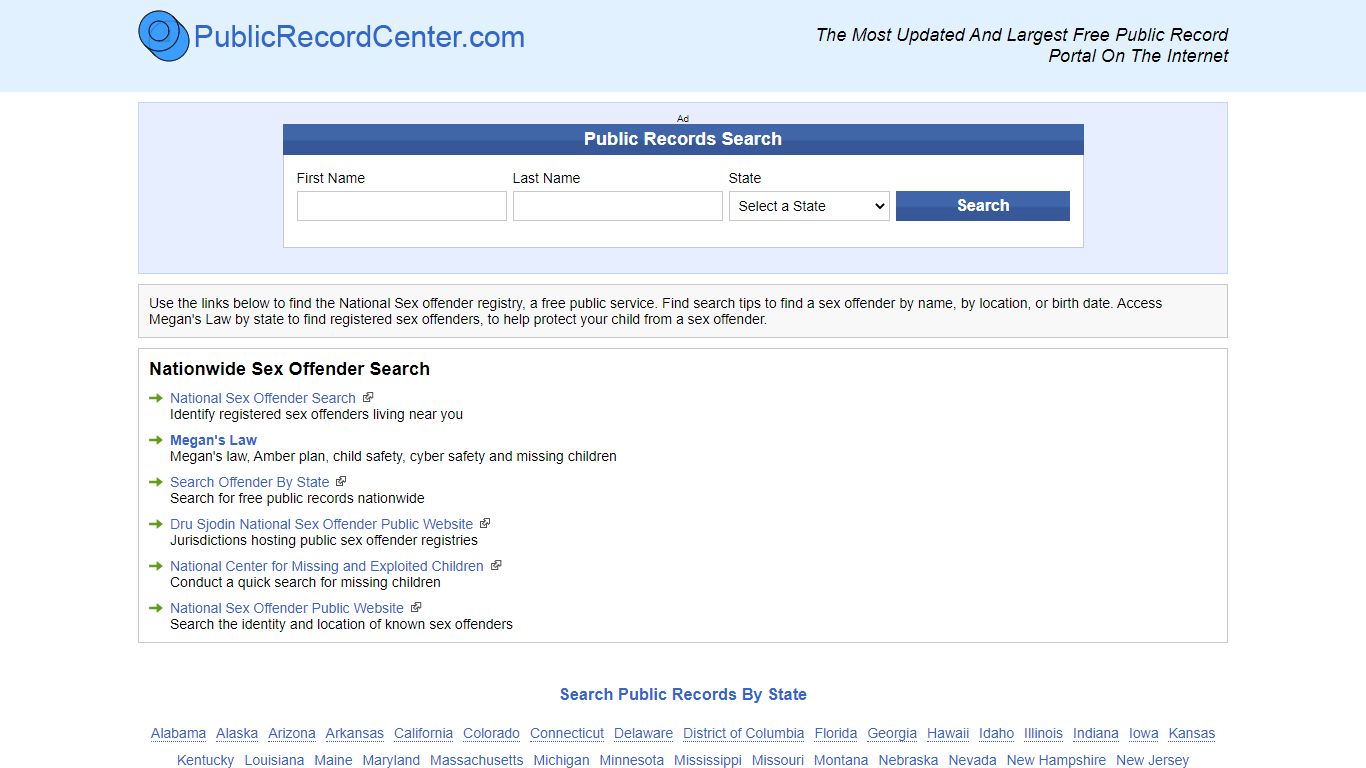1366x768 pixels.
Task: Focus the Last Name input field
Action: 618,206
